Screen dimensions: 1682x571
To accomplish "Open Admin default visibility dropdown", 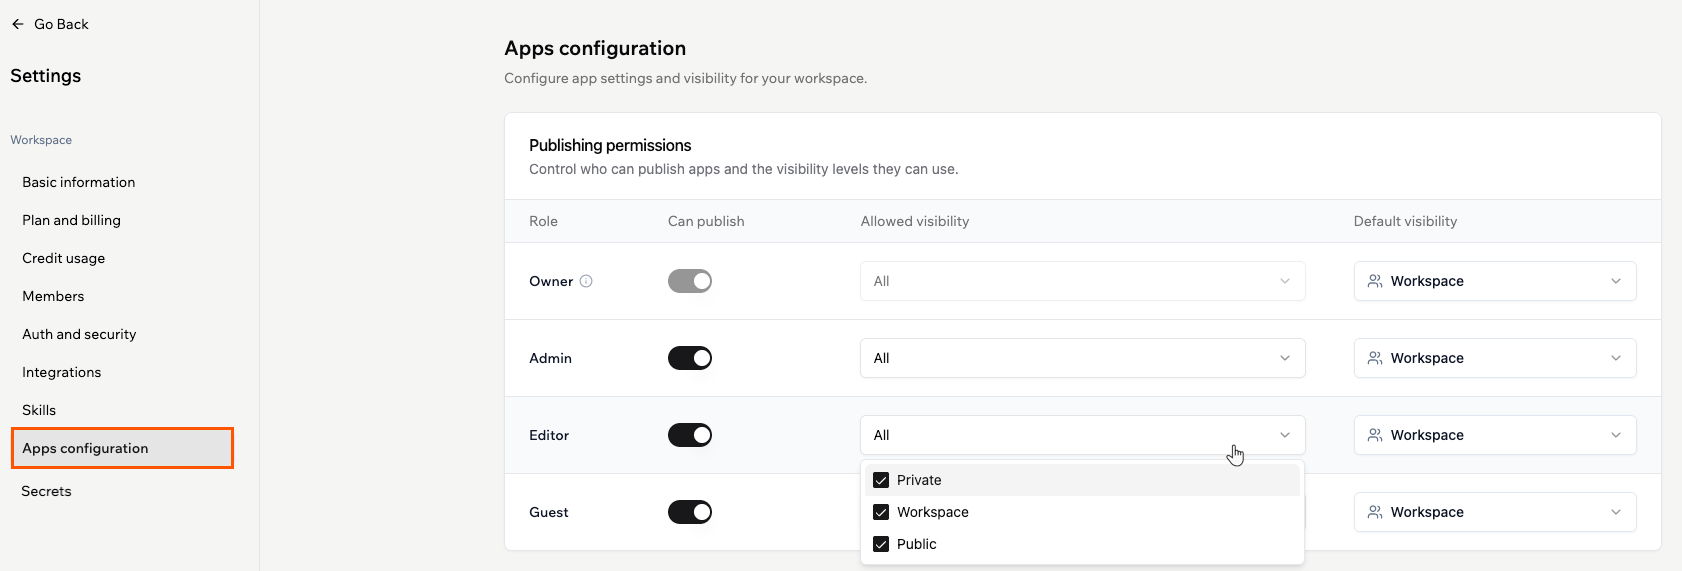I will tap(1495, 358).
